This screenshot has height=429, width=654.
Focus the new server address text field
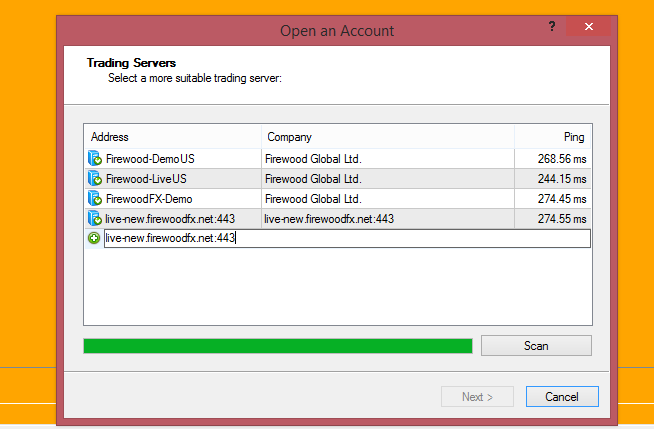[346, 238]
